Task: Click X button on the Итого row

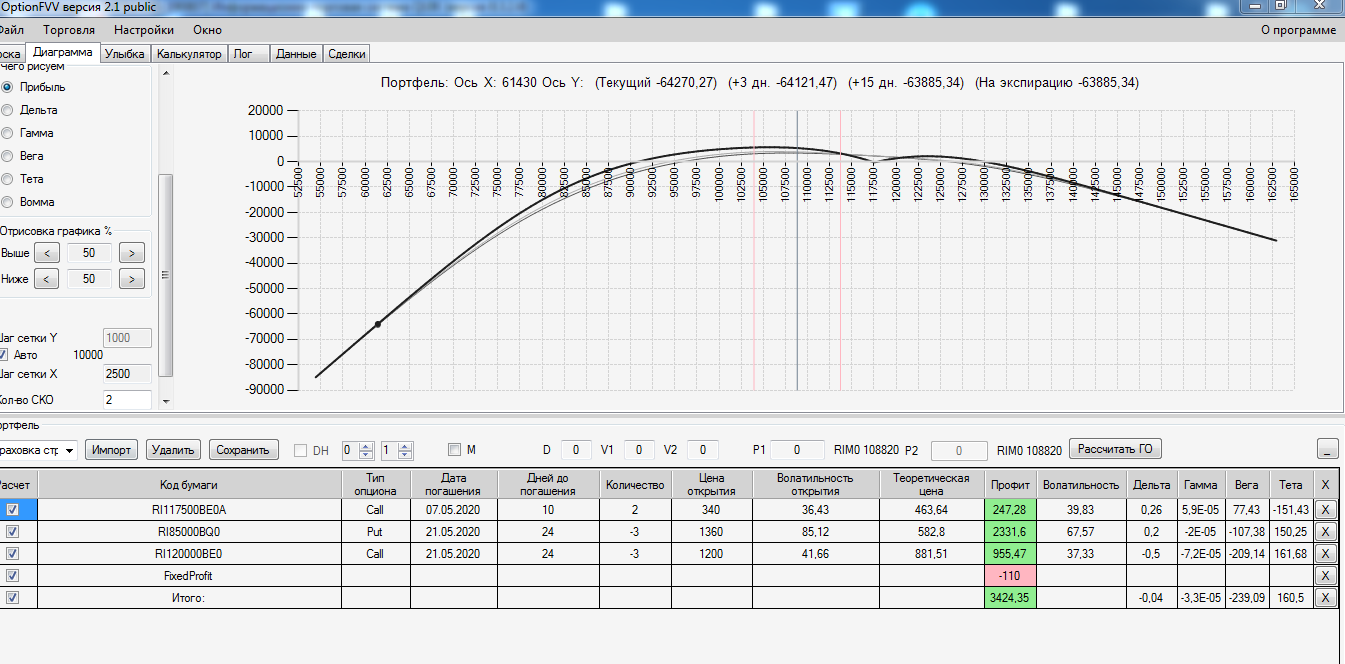Action: 1325,598
